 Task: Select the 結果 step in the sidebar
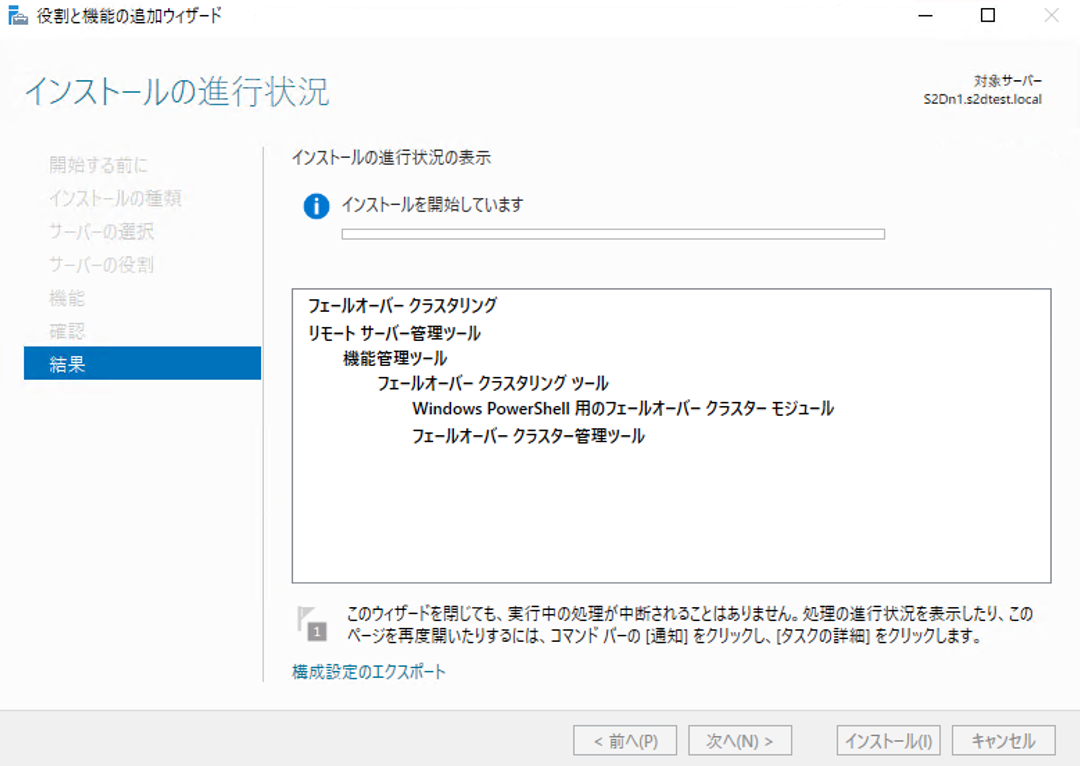(67, 363)
